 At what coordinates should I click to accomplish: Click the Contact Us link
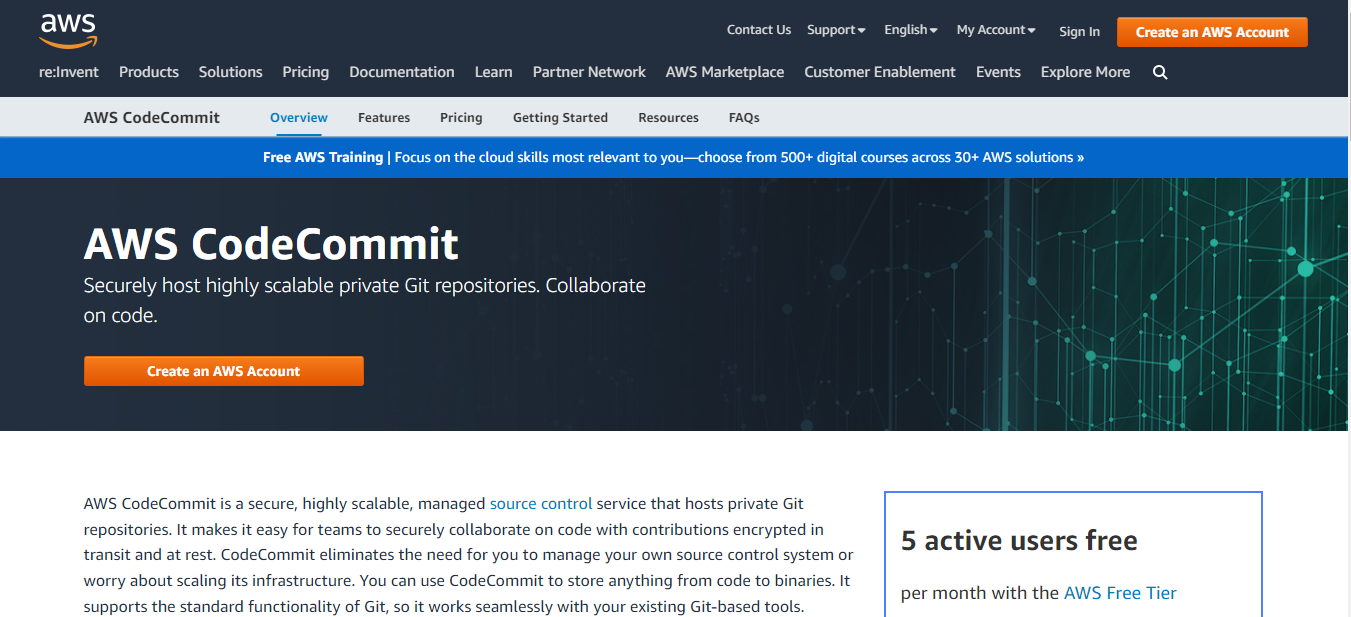(759, 30)
